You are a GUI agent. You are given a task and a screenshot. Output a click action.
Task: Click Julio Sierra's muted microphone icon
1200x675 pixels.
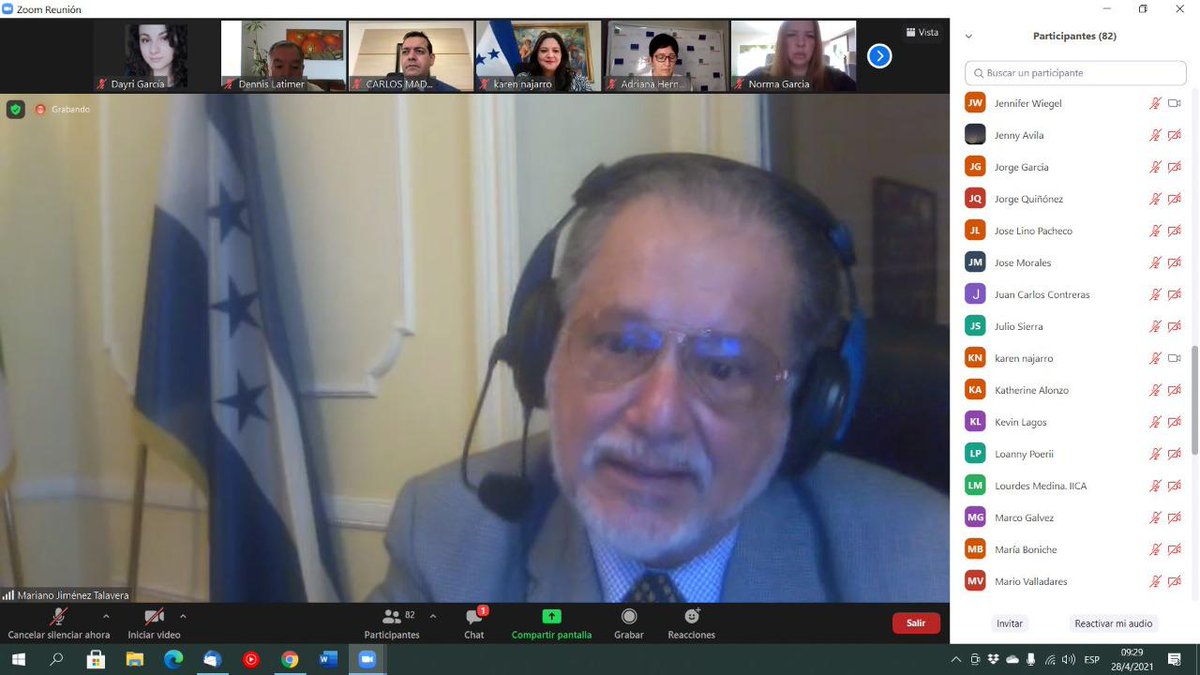1155,326
